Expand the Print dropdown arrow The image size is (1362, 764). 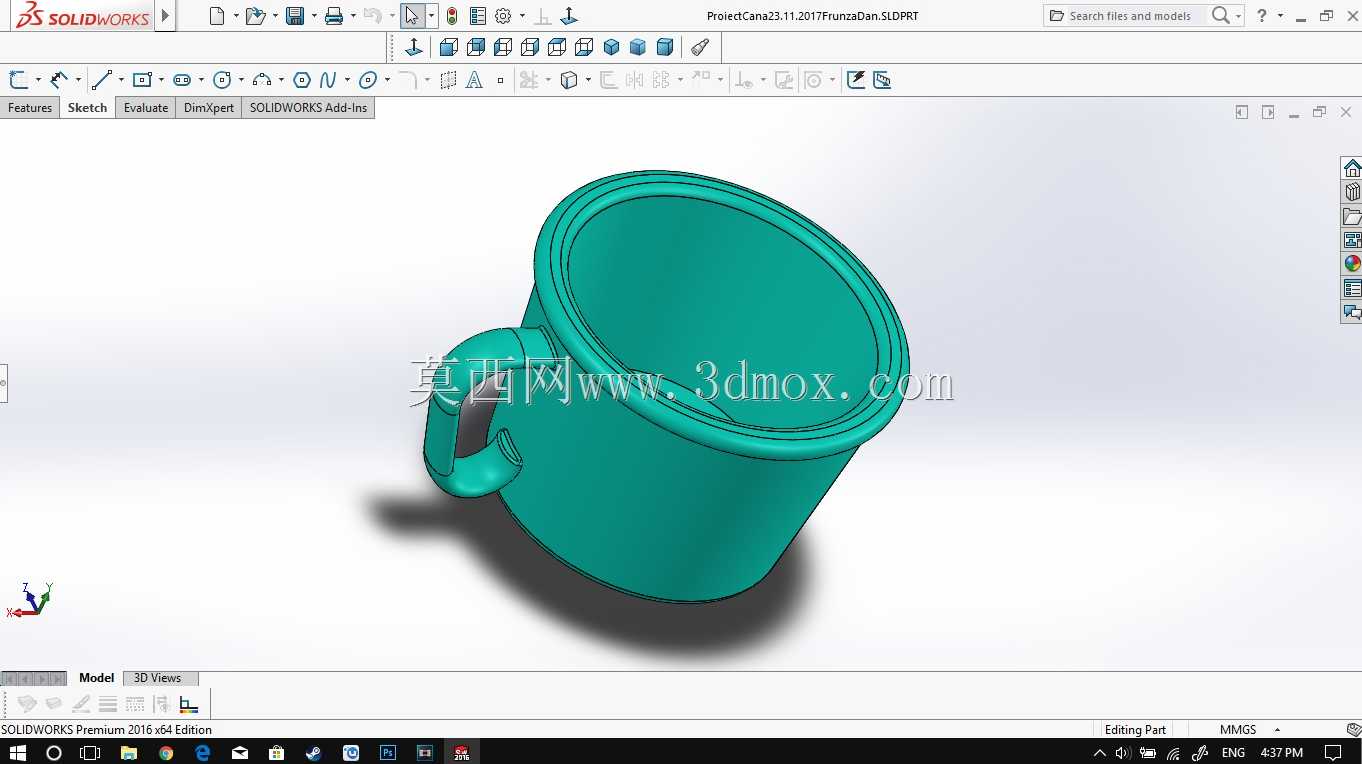point(353,16)
